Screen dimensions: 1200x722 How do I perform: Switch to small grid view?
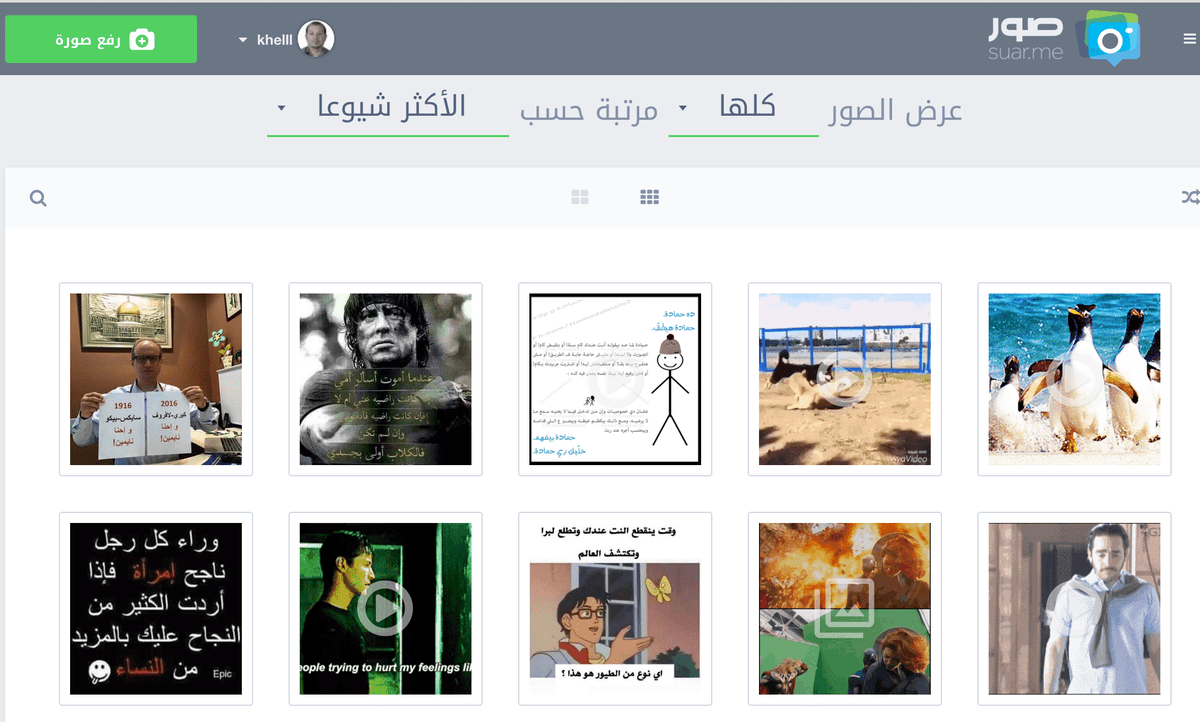649,197
